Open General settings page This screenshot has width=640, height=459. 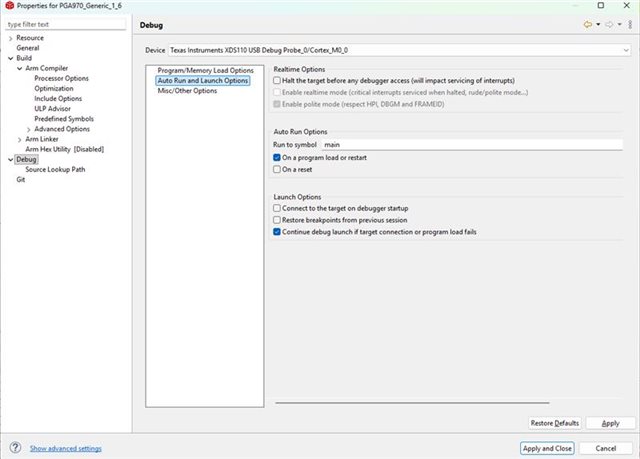(x=28, y=48)
